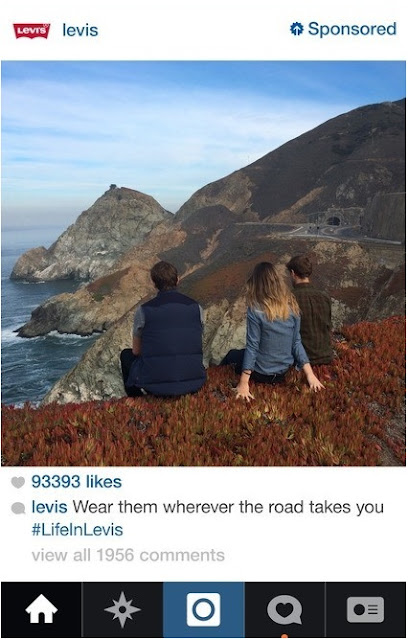Click levis username in the caption
Viewport: 408px width, 640px height.
pos(49,507)
